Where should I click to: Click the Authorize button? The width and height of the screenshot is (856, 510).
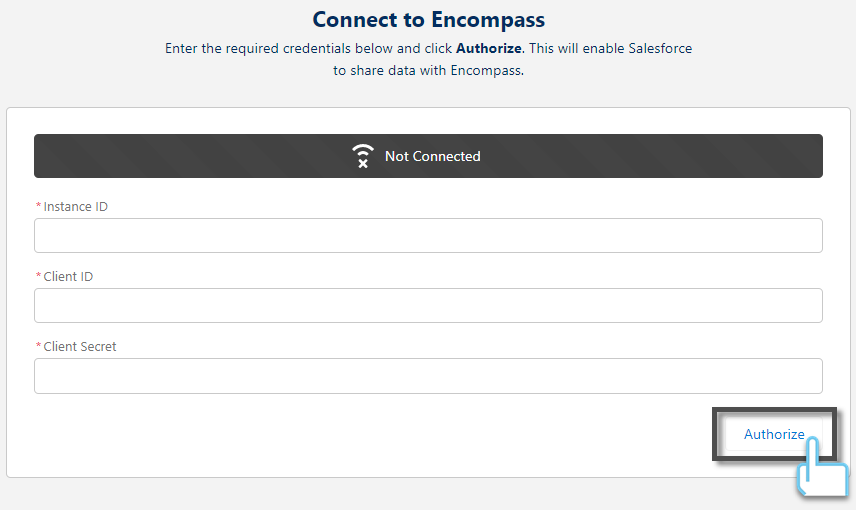coord(774,434)
